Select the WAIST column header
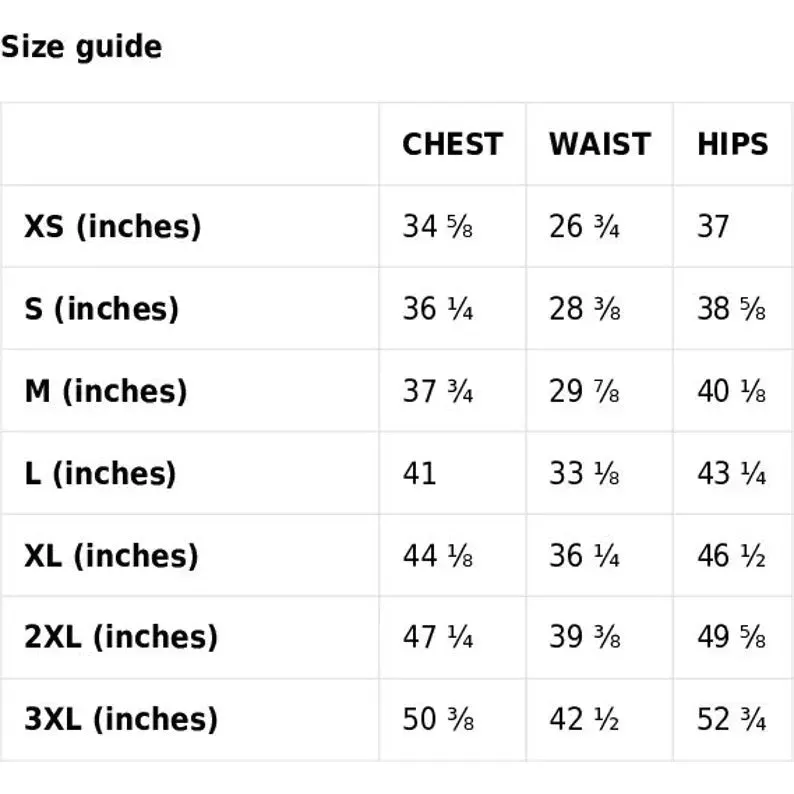The width and height of the screenshot is (794, 794). point(600,144)
